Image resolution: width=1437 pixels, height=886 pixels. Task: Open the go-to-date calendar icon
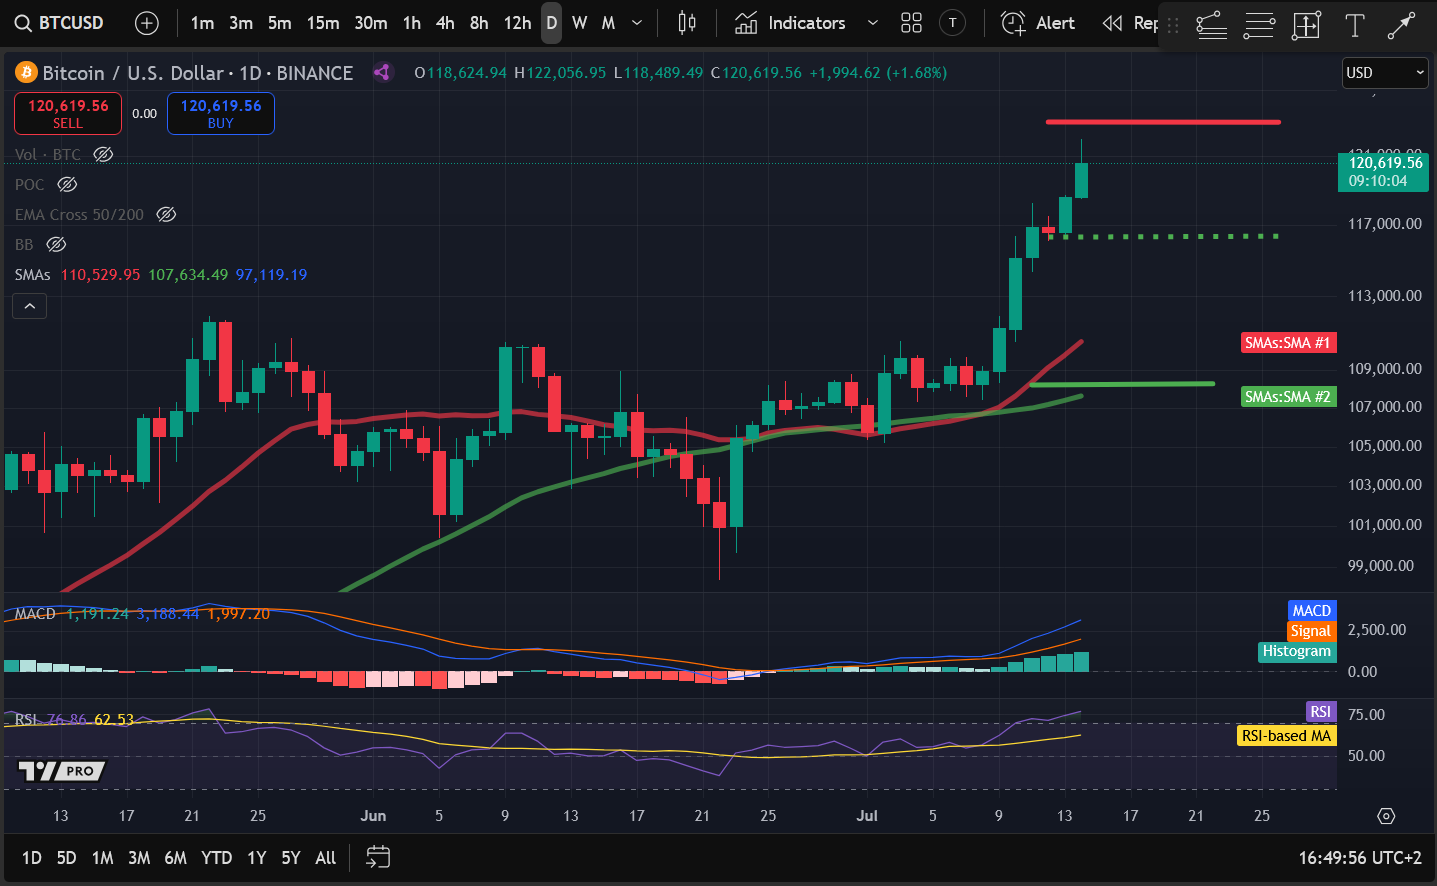[378, 857]
